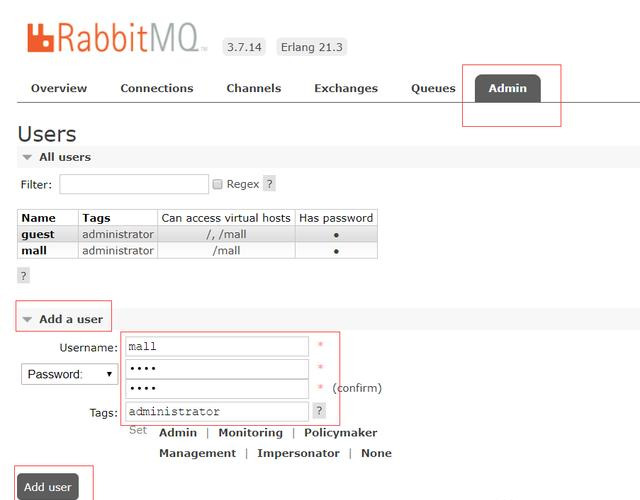Enable the Regex filter checkbox
This screenshot has height=500, width=640.
tap(218, 184)
